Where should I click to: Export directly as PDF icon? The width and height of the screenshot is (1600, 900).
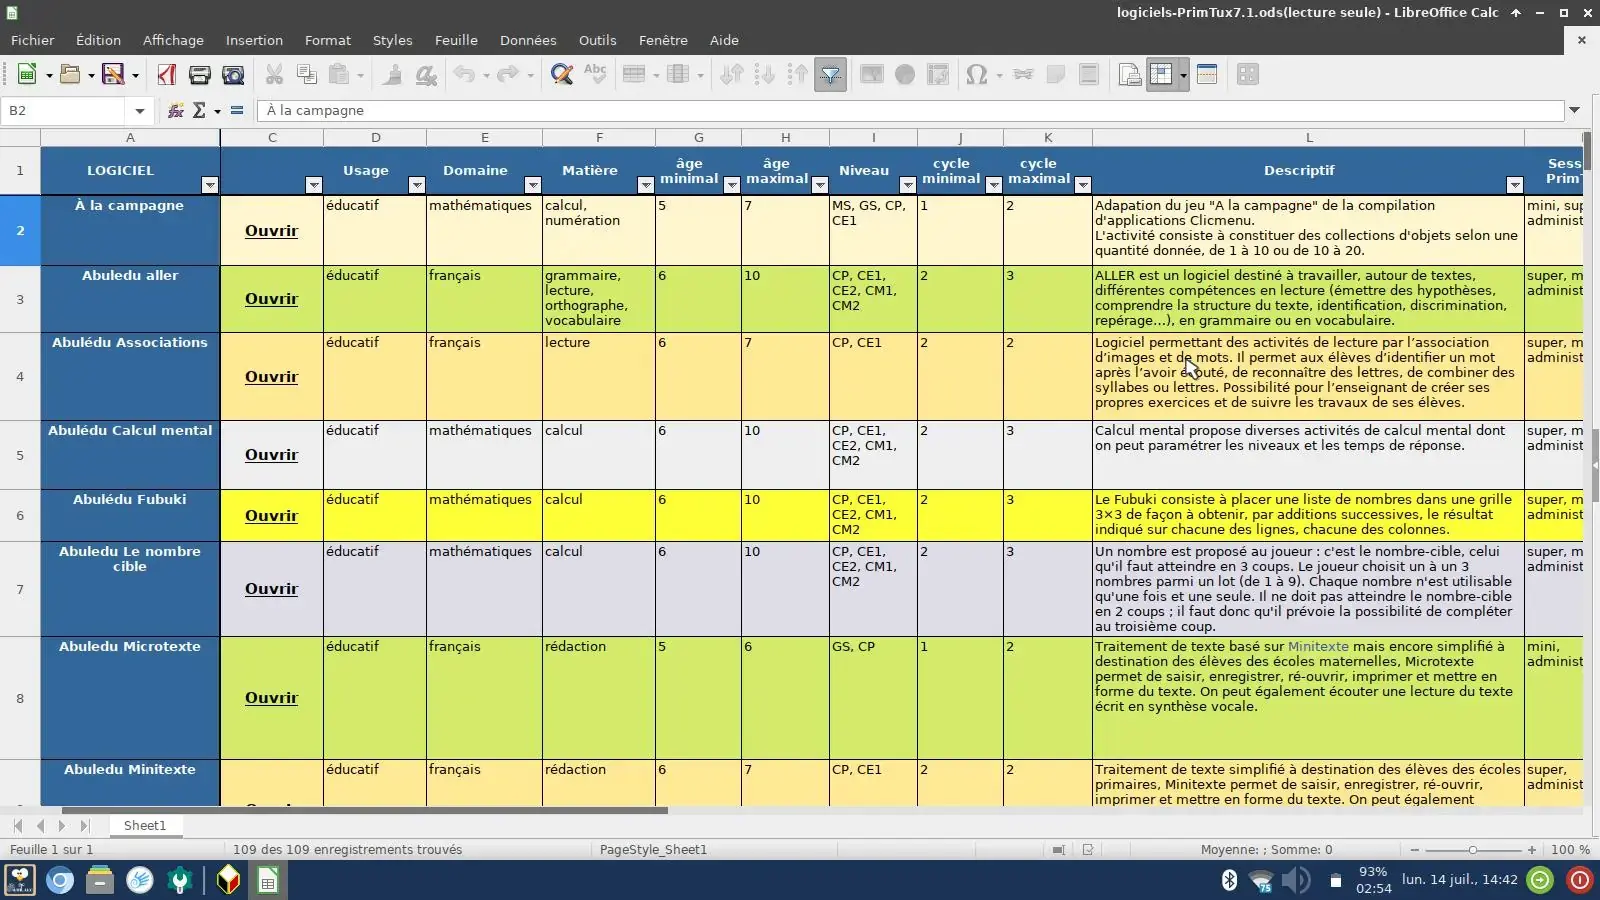point(166,75)
